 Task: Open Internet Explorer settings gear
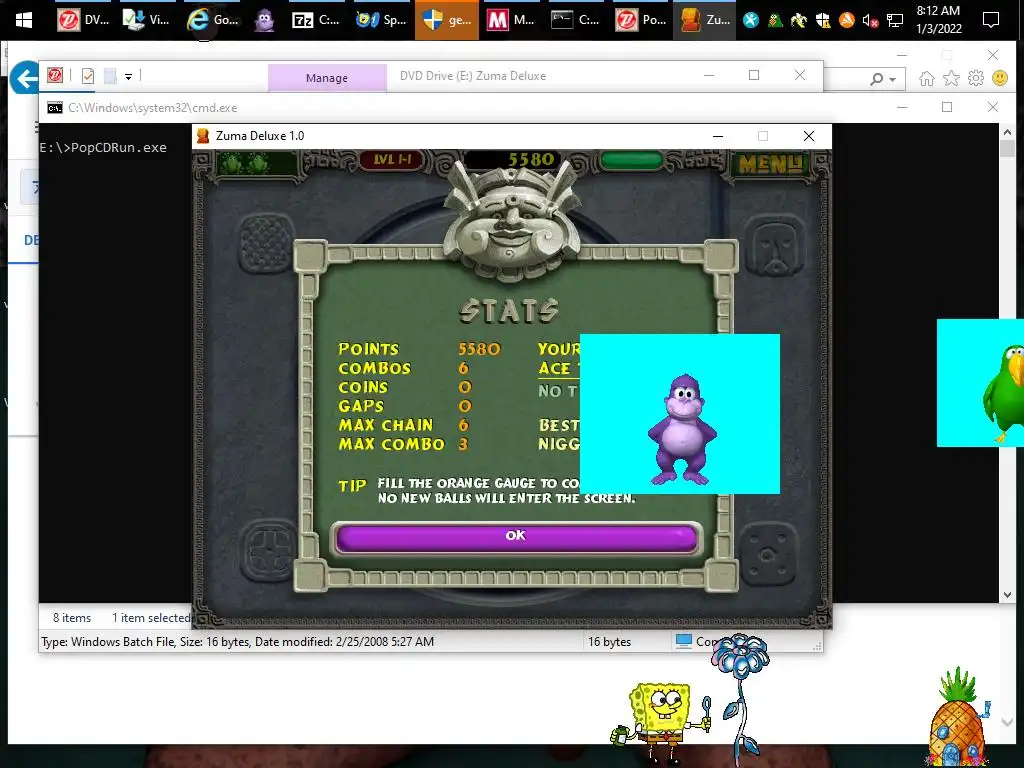click(x=976, y=79)
